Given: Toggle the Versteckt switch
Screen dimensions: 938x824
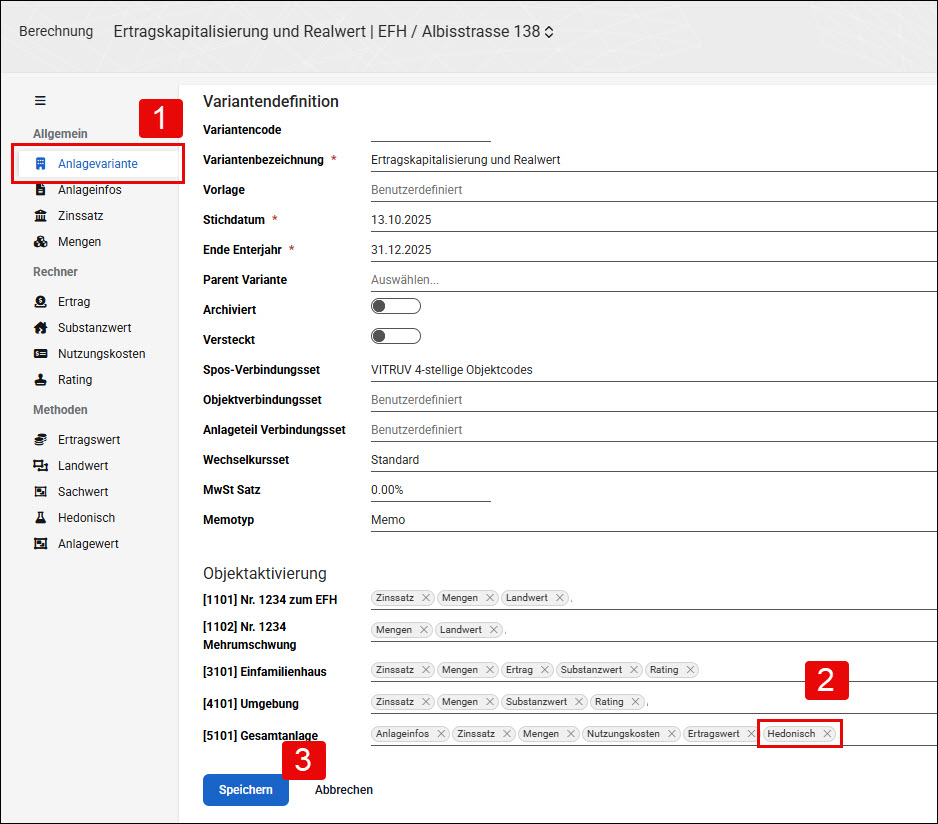Looking at the screenshot, I should tap(395, 336).
